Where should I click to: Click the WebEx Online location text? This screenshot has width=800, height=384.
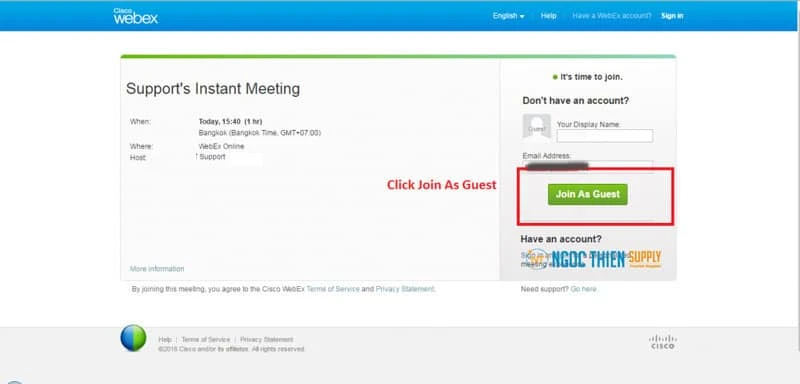221,146
